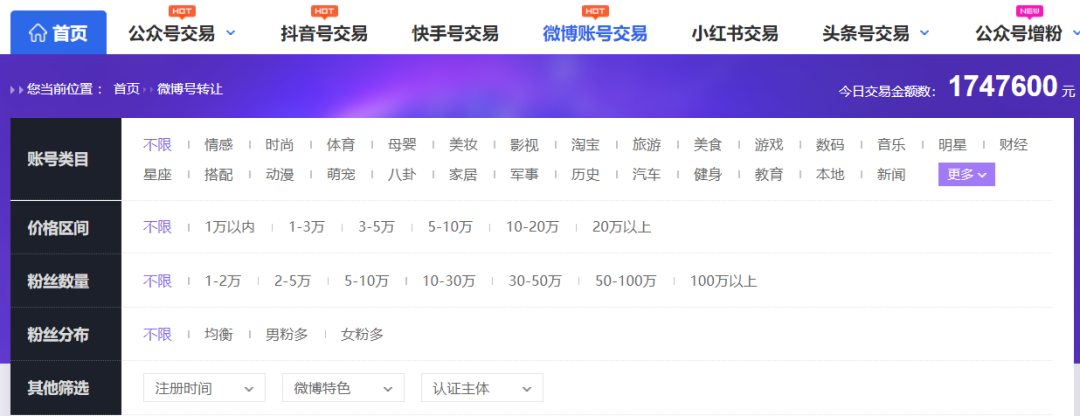The height and width of the screenshot is (416, 1080).
Task: Filter by 游戏 account category
Action: 769,145
